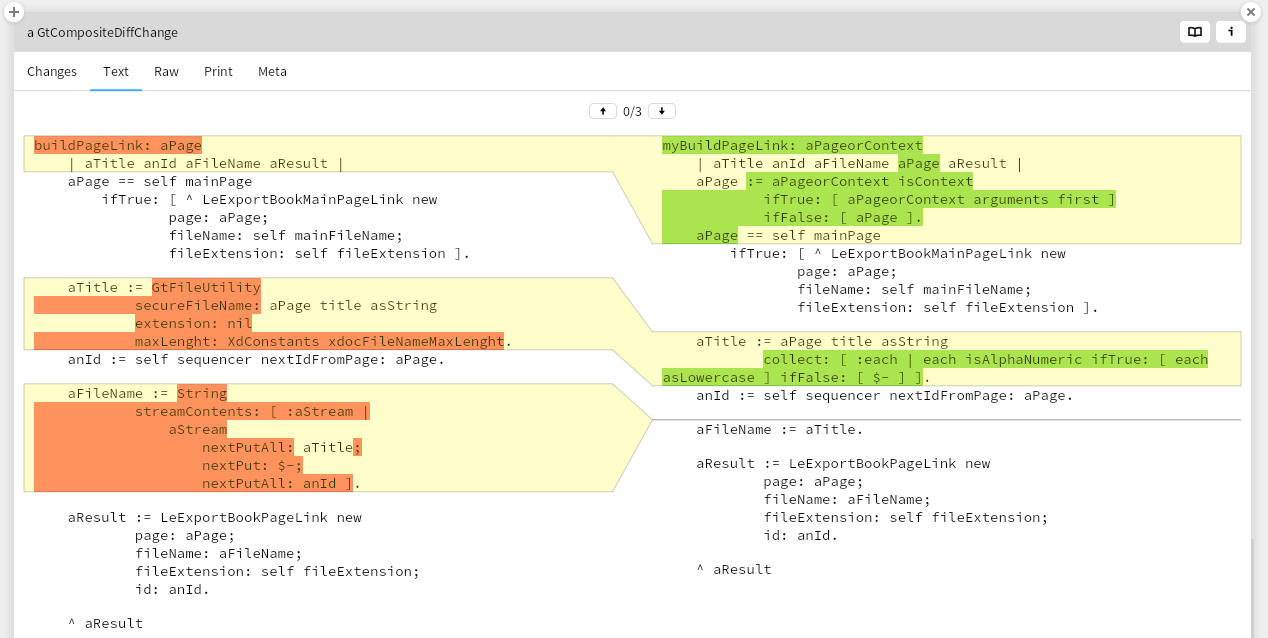Open the Raw tab

(166, 71)
